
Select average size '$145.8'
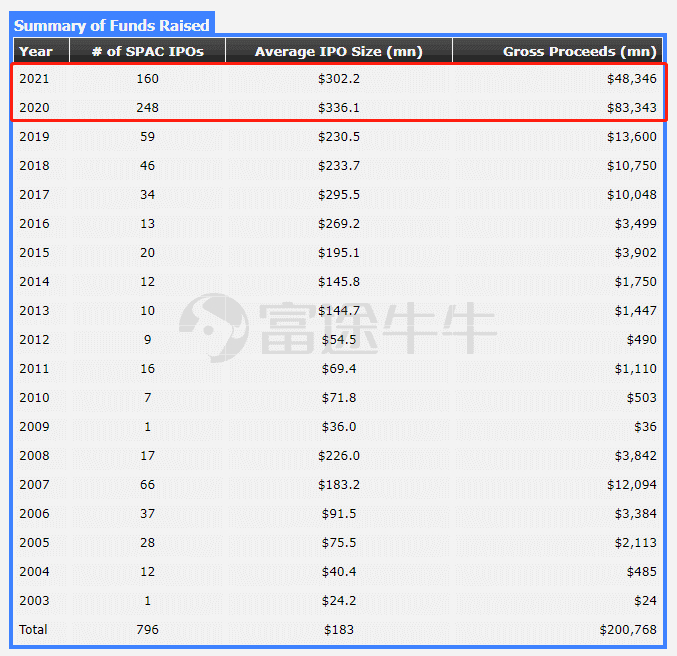[339, 282]
